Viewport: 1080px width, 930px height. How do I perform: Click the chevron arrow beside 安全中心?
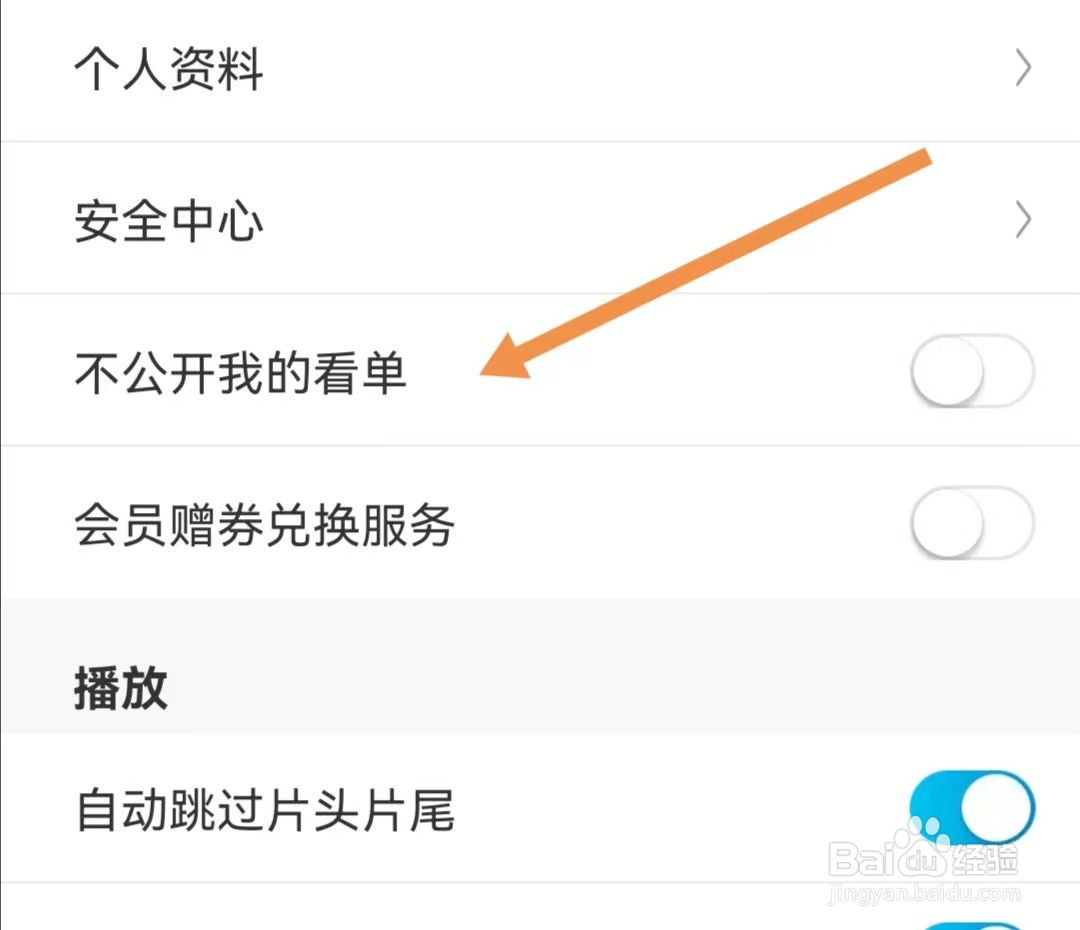point(1022,221)
